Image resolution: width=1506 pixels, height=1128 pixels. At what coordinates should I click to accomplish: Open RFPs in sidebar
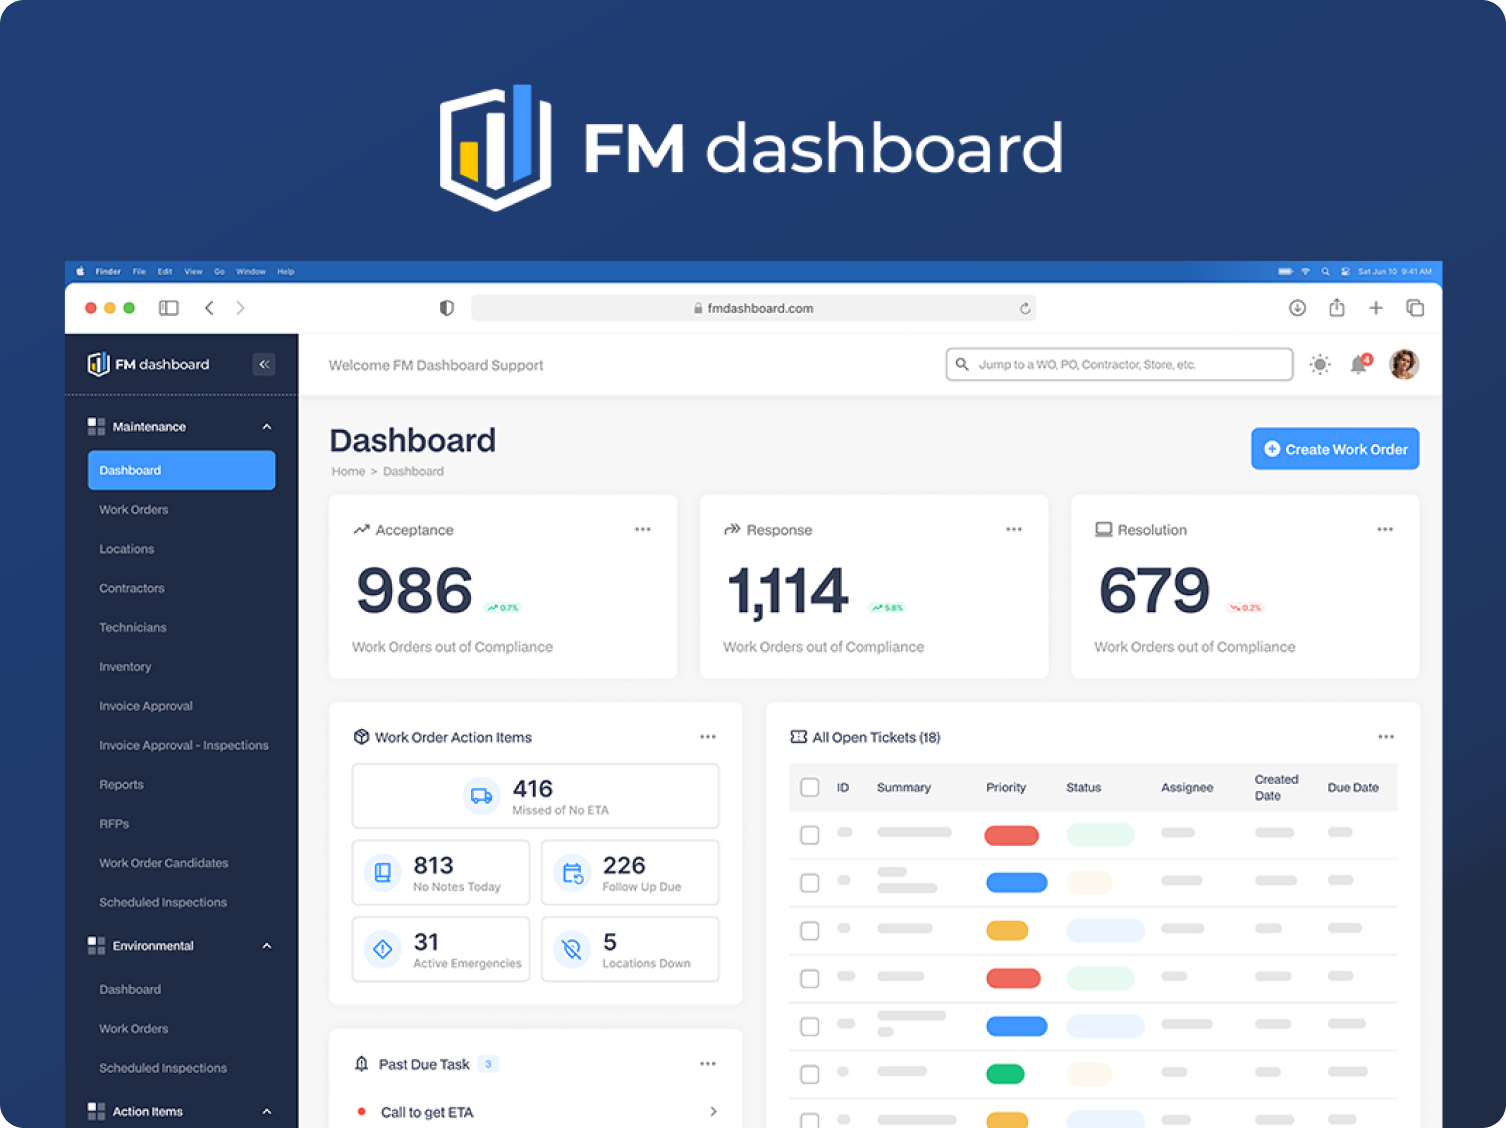pyautogui.click(x=114, y=824)
